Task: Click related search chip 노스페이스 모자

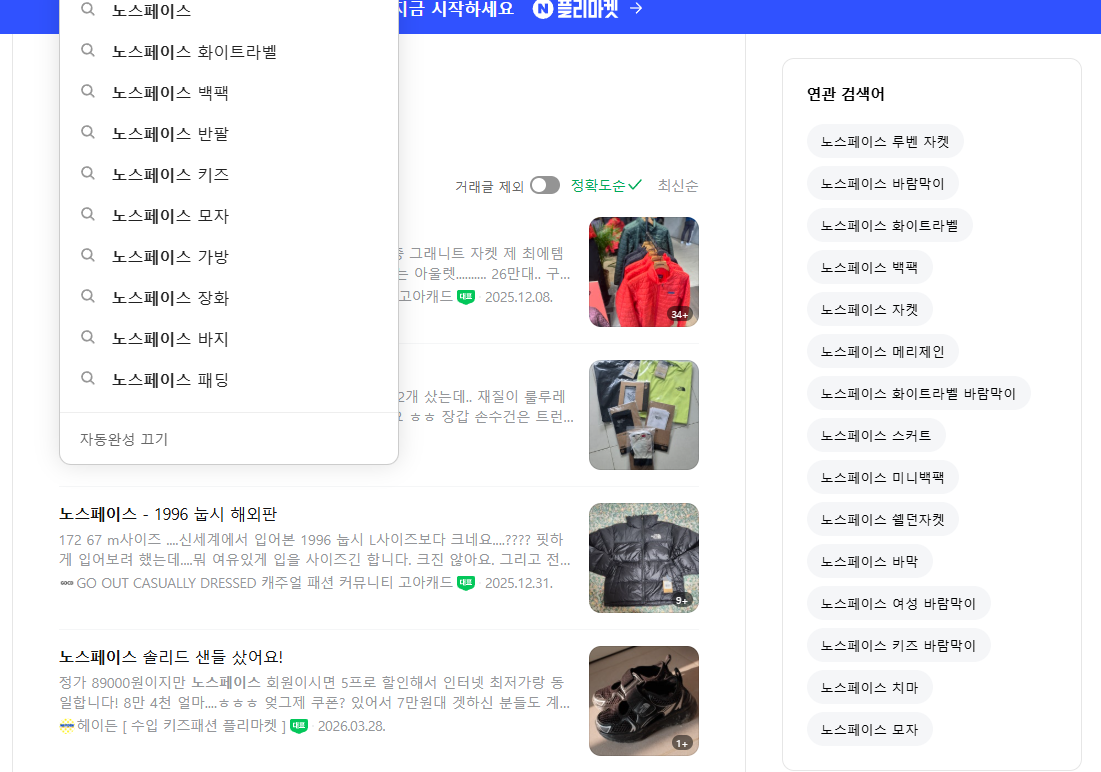Action: click(x=869, y=729)
